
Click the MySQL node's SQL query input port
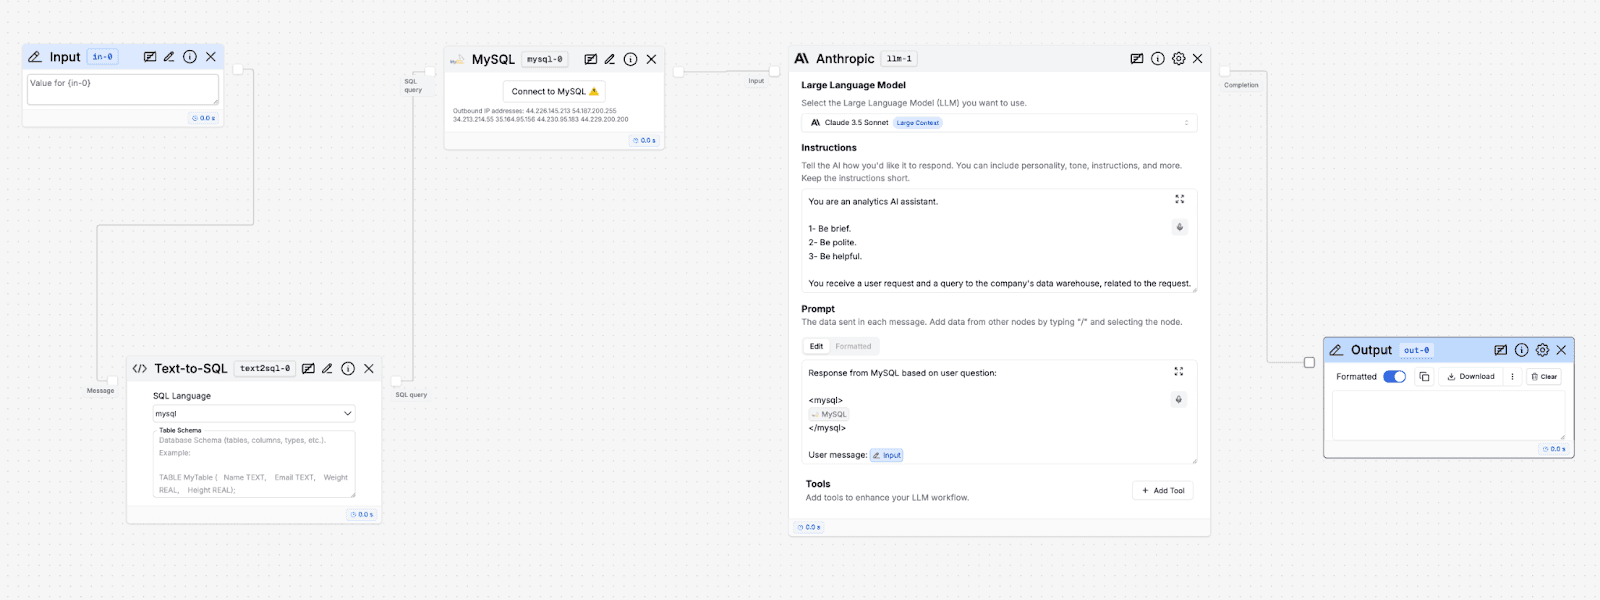pos(430,72)
